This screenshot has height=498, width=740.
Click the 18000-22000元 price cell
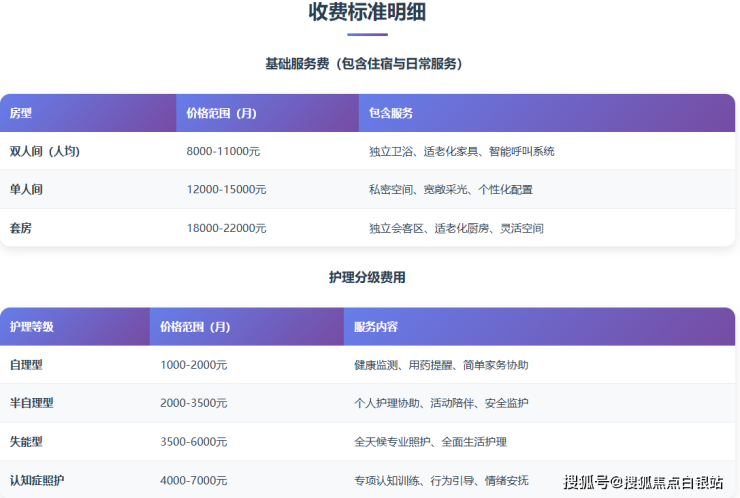[x=226, y=228]
